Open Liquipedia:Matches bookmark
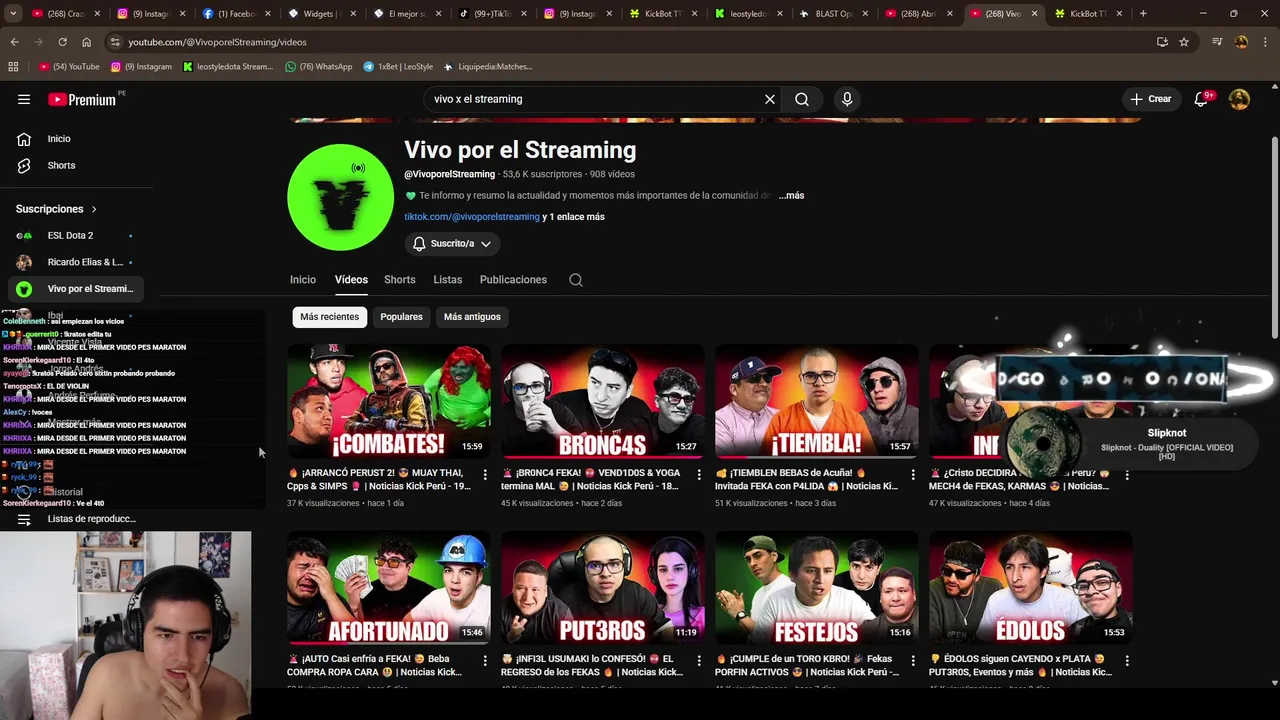Viewport: 1280px width, 720px height. pos(487,67)
